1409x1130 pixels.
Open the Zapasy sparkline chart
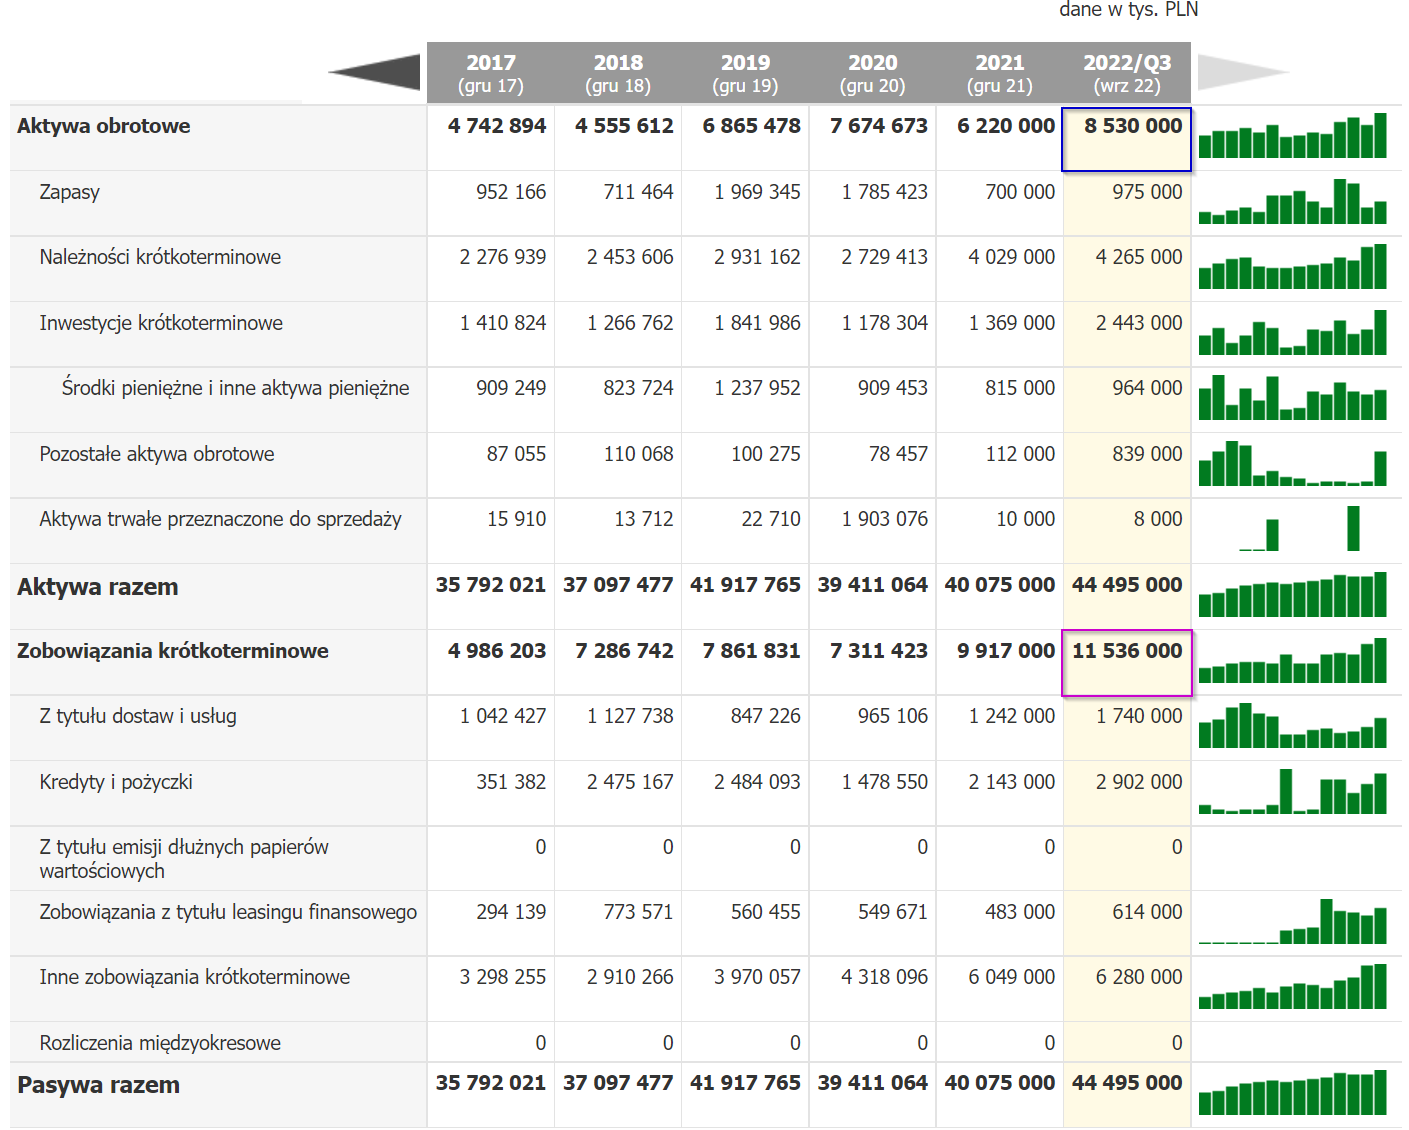(x=1293, y=201)
